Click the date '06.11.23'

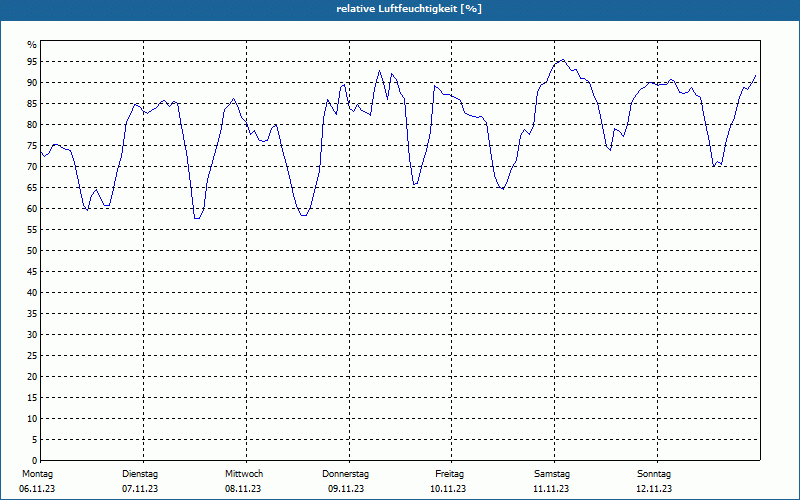pyautogui.click(x=37, y=489)
